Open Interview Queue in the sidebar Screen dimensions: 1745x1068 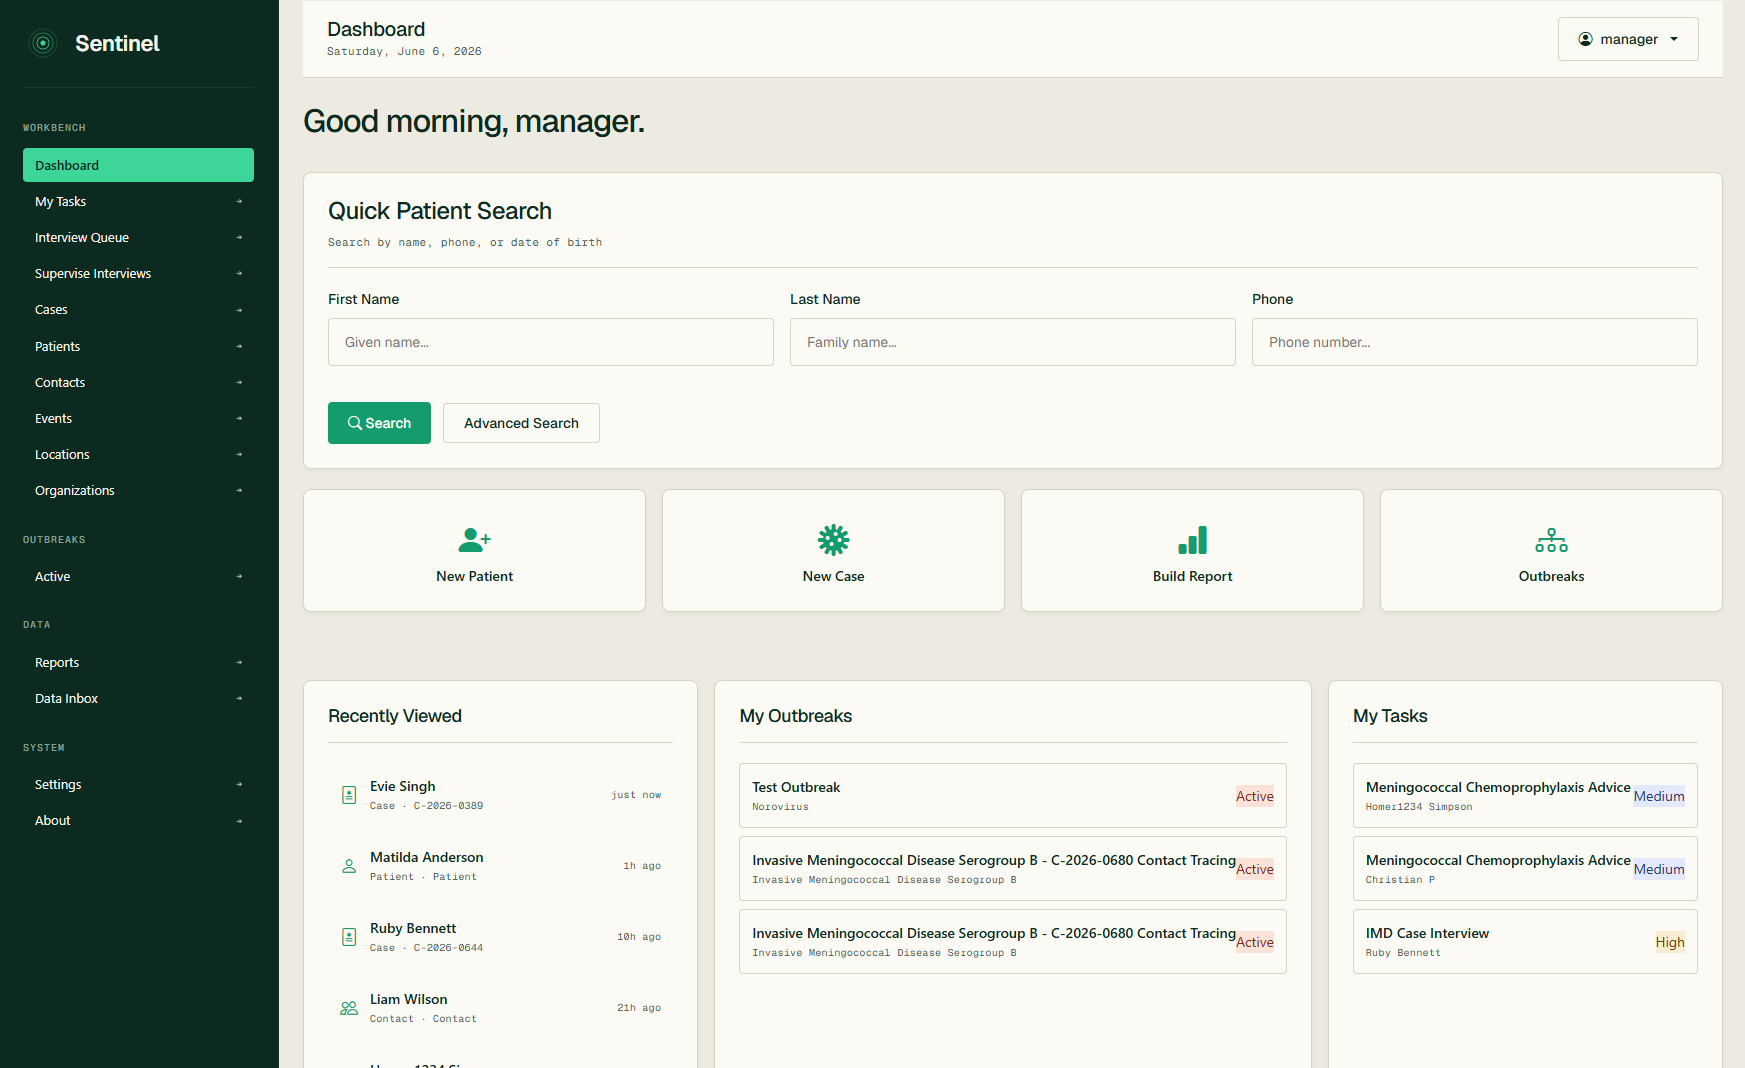138,237
